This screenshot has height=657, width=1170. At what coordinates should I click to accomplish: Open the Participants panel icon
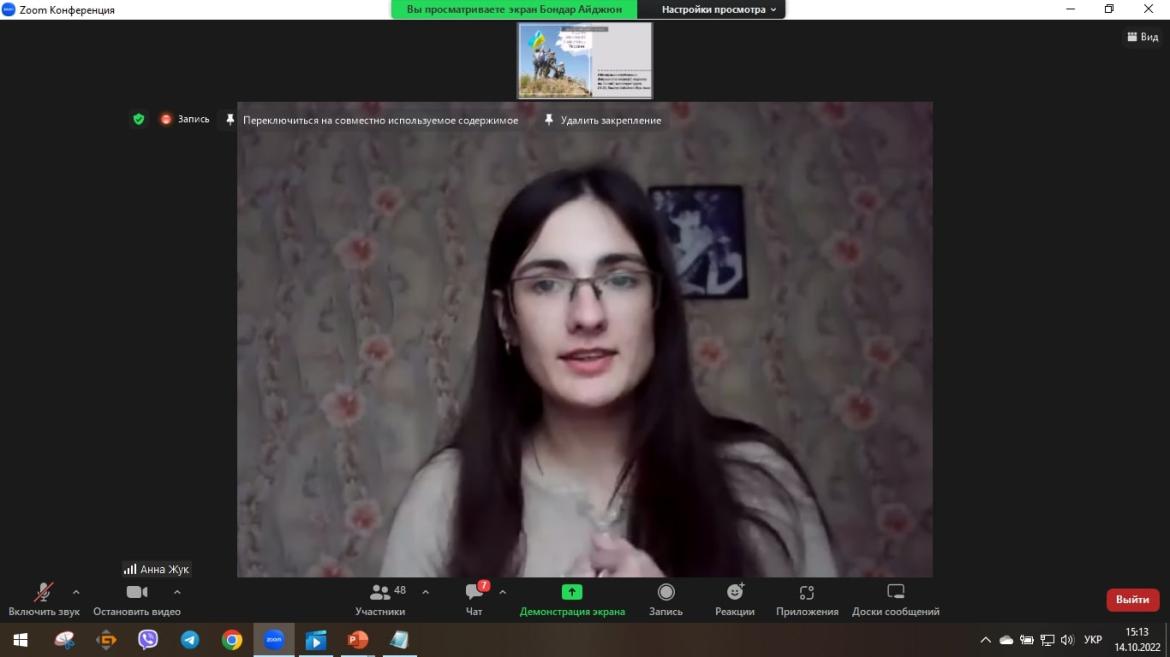pos(379,592)
